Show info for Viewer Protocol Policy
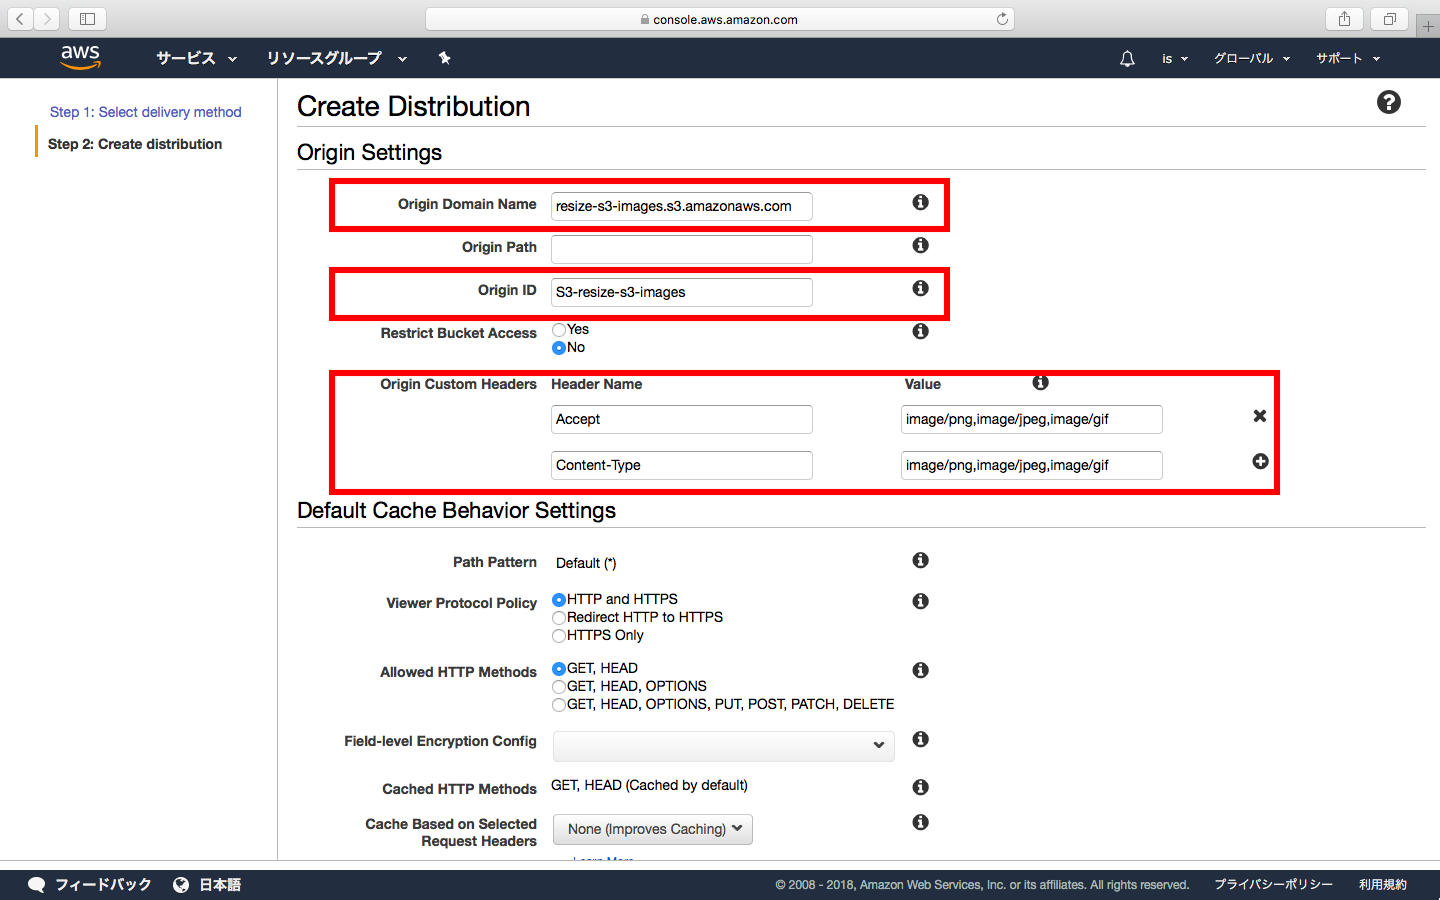This screenshot has height=900, width=1440. pos(921,601)
